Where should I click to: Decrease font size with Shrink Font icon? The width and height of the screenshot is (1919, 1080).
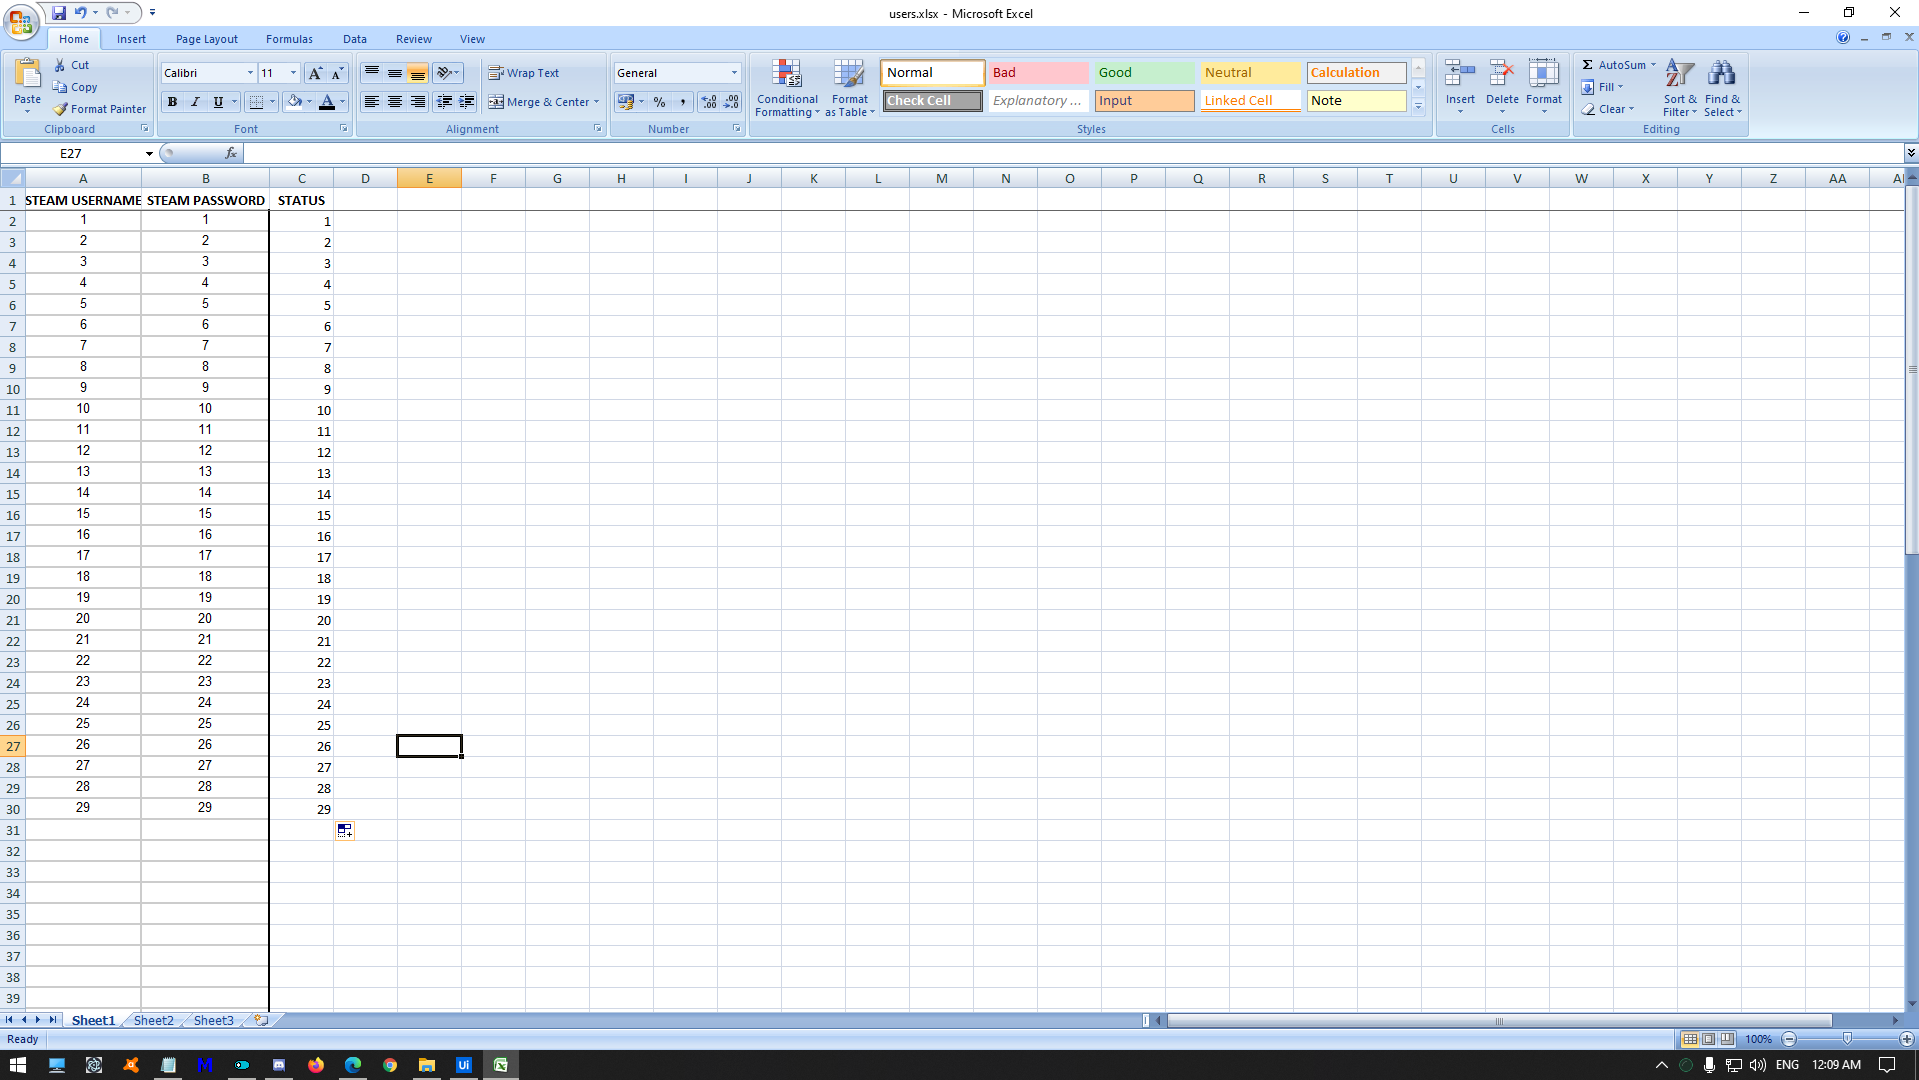(337, 73)
